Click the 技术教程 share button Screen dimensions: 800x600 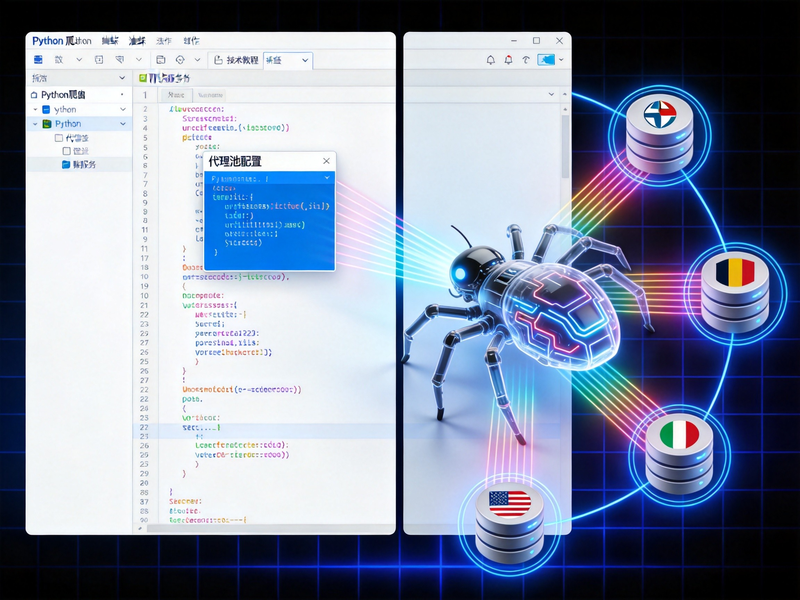coord(236,60)
